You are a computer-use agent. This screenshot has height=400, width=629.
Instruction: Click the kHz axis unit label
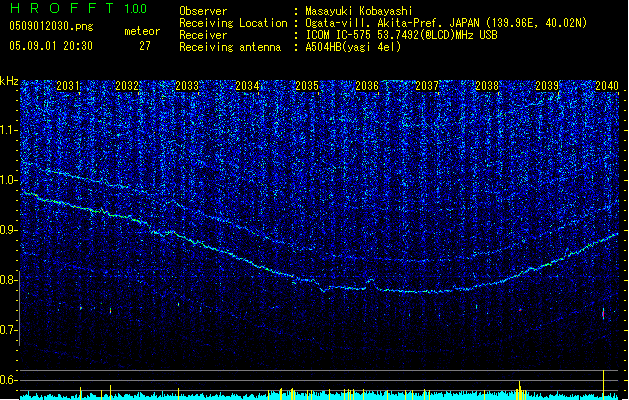(x=9, y=81)
